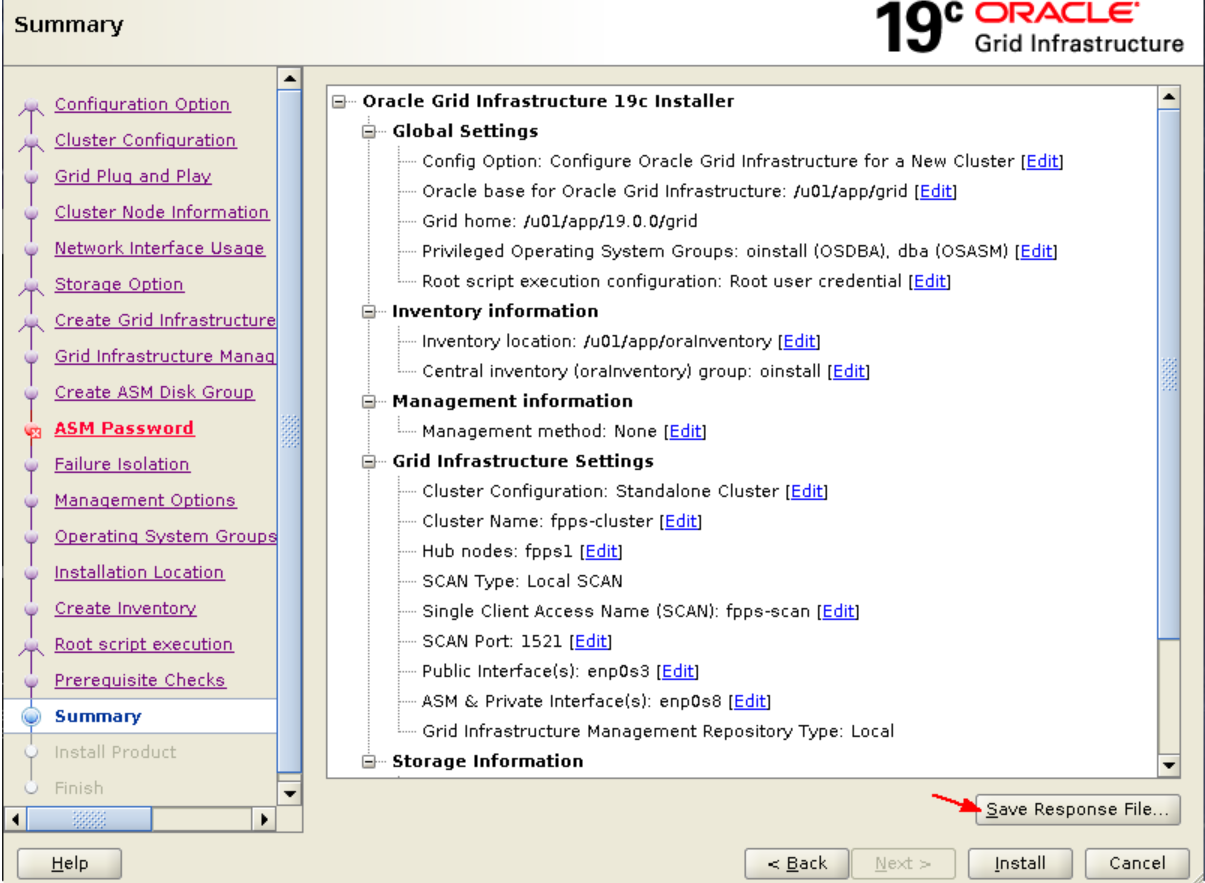Open the Operating System Groups step

click(x=165, y=536)
